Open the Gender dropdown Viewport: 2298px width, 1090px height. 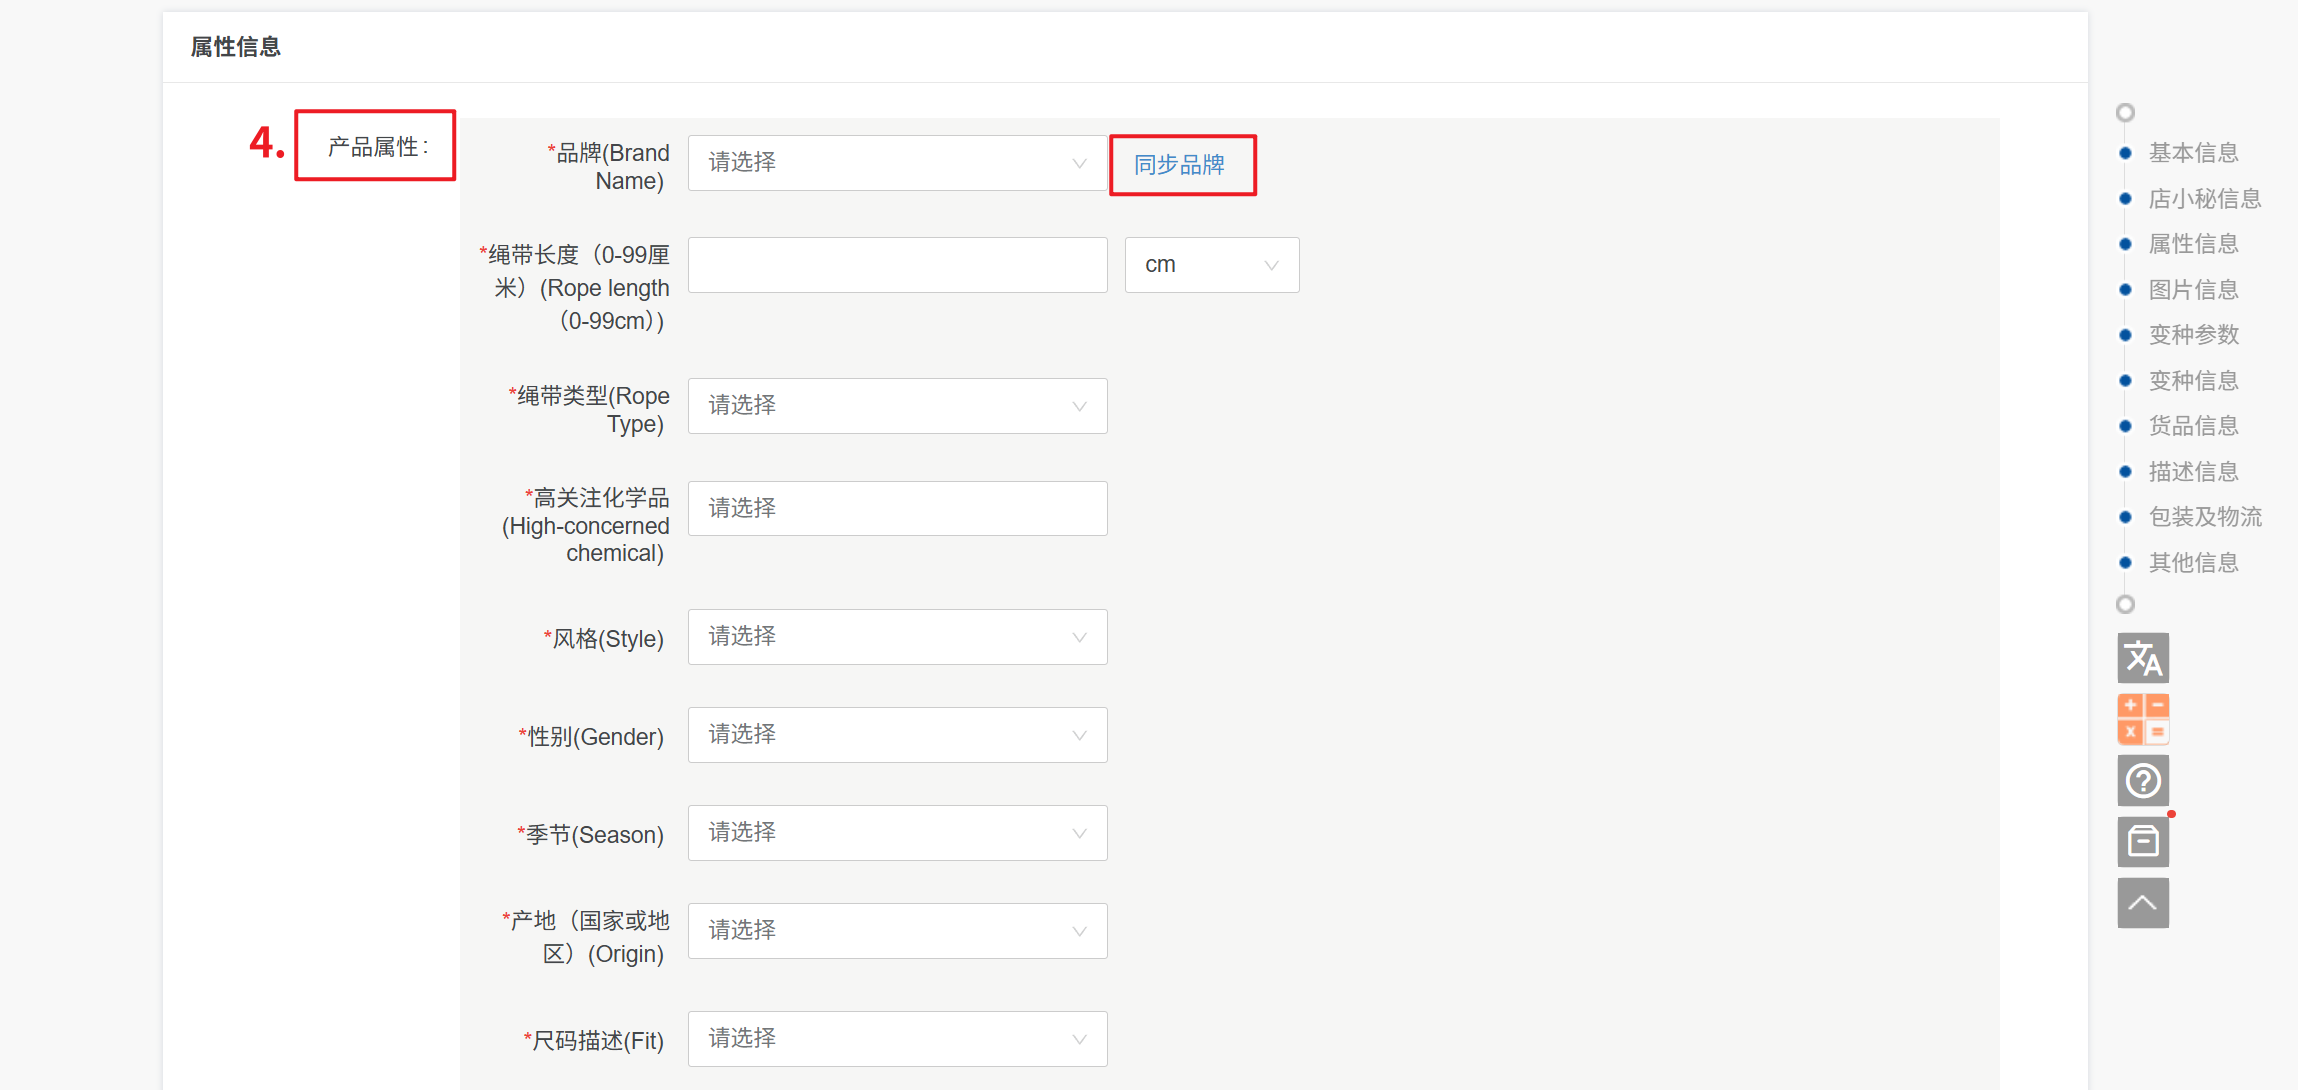[x=897, y=735]
